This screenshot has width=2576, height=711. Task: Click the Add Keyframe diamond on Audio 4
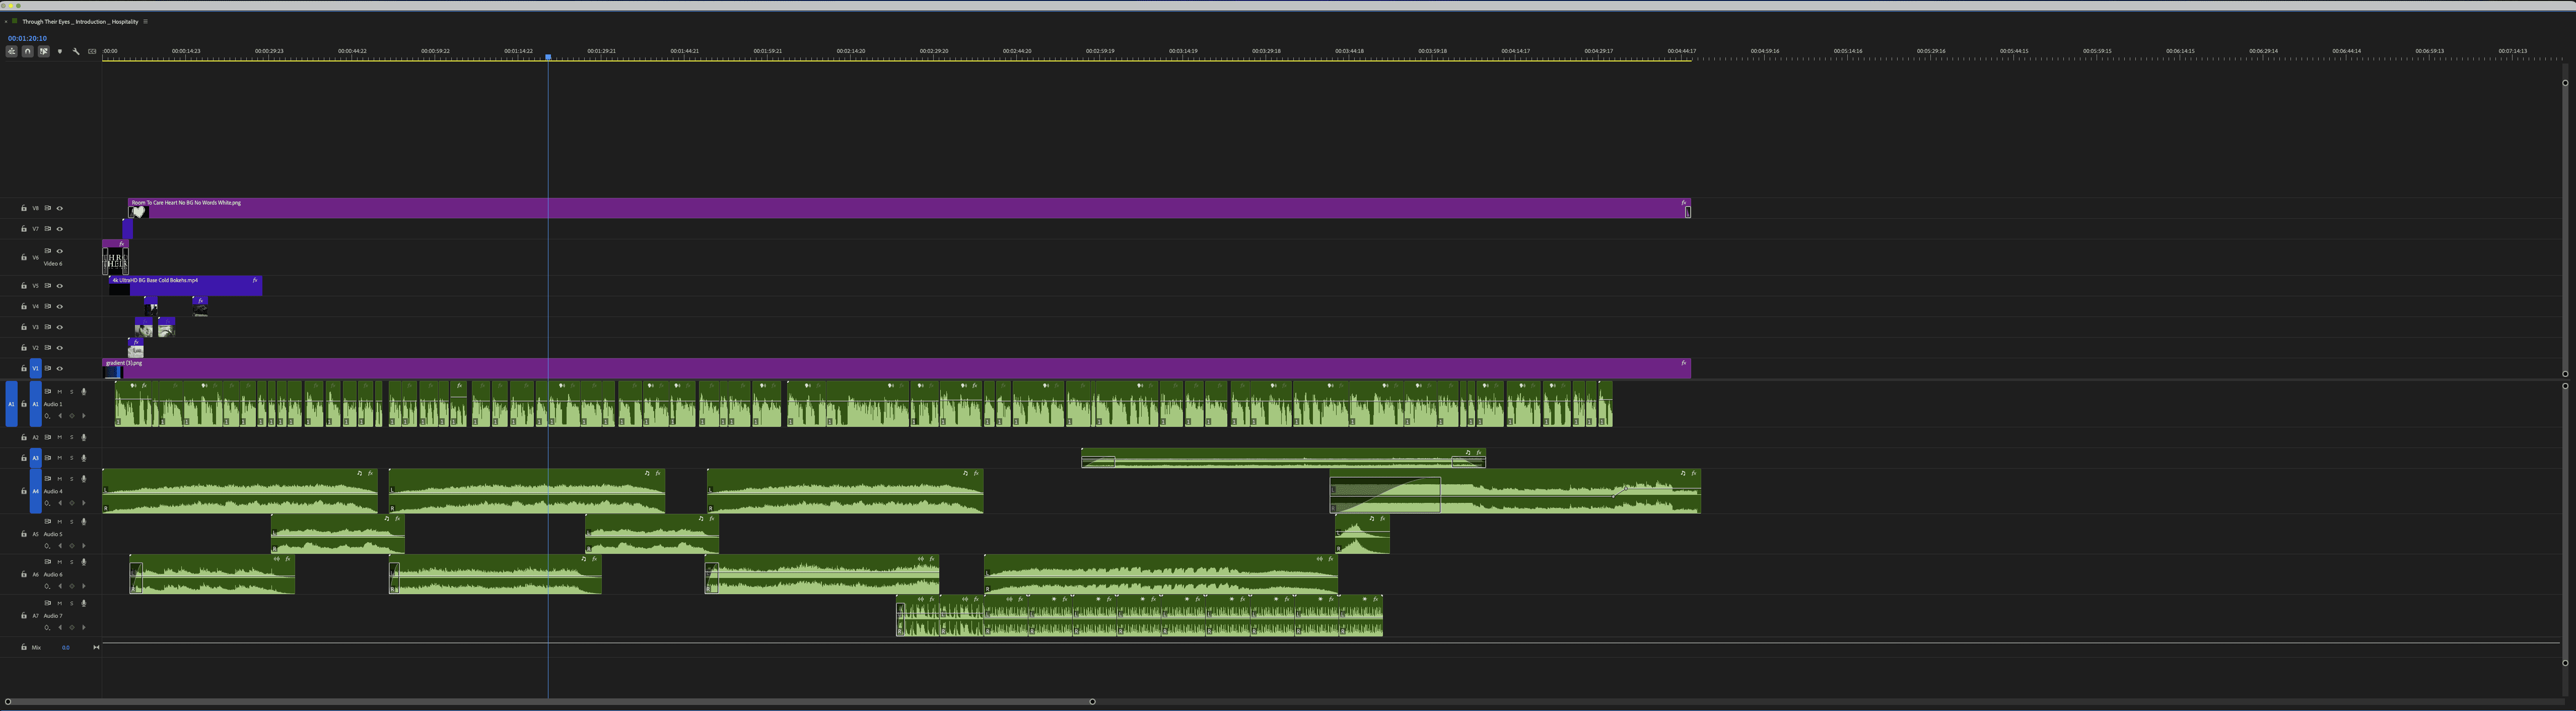pyautogui.click(x=72, y=503)
